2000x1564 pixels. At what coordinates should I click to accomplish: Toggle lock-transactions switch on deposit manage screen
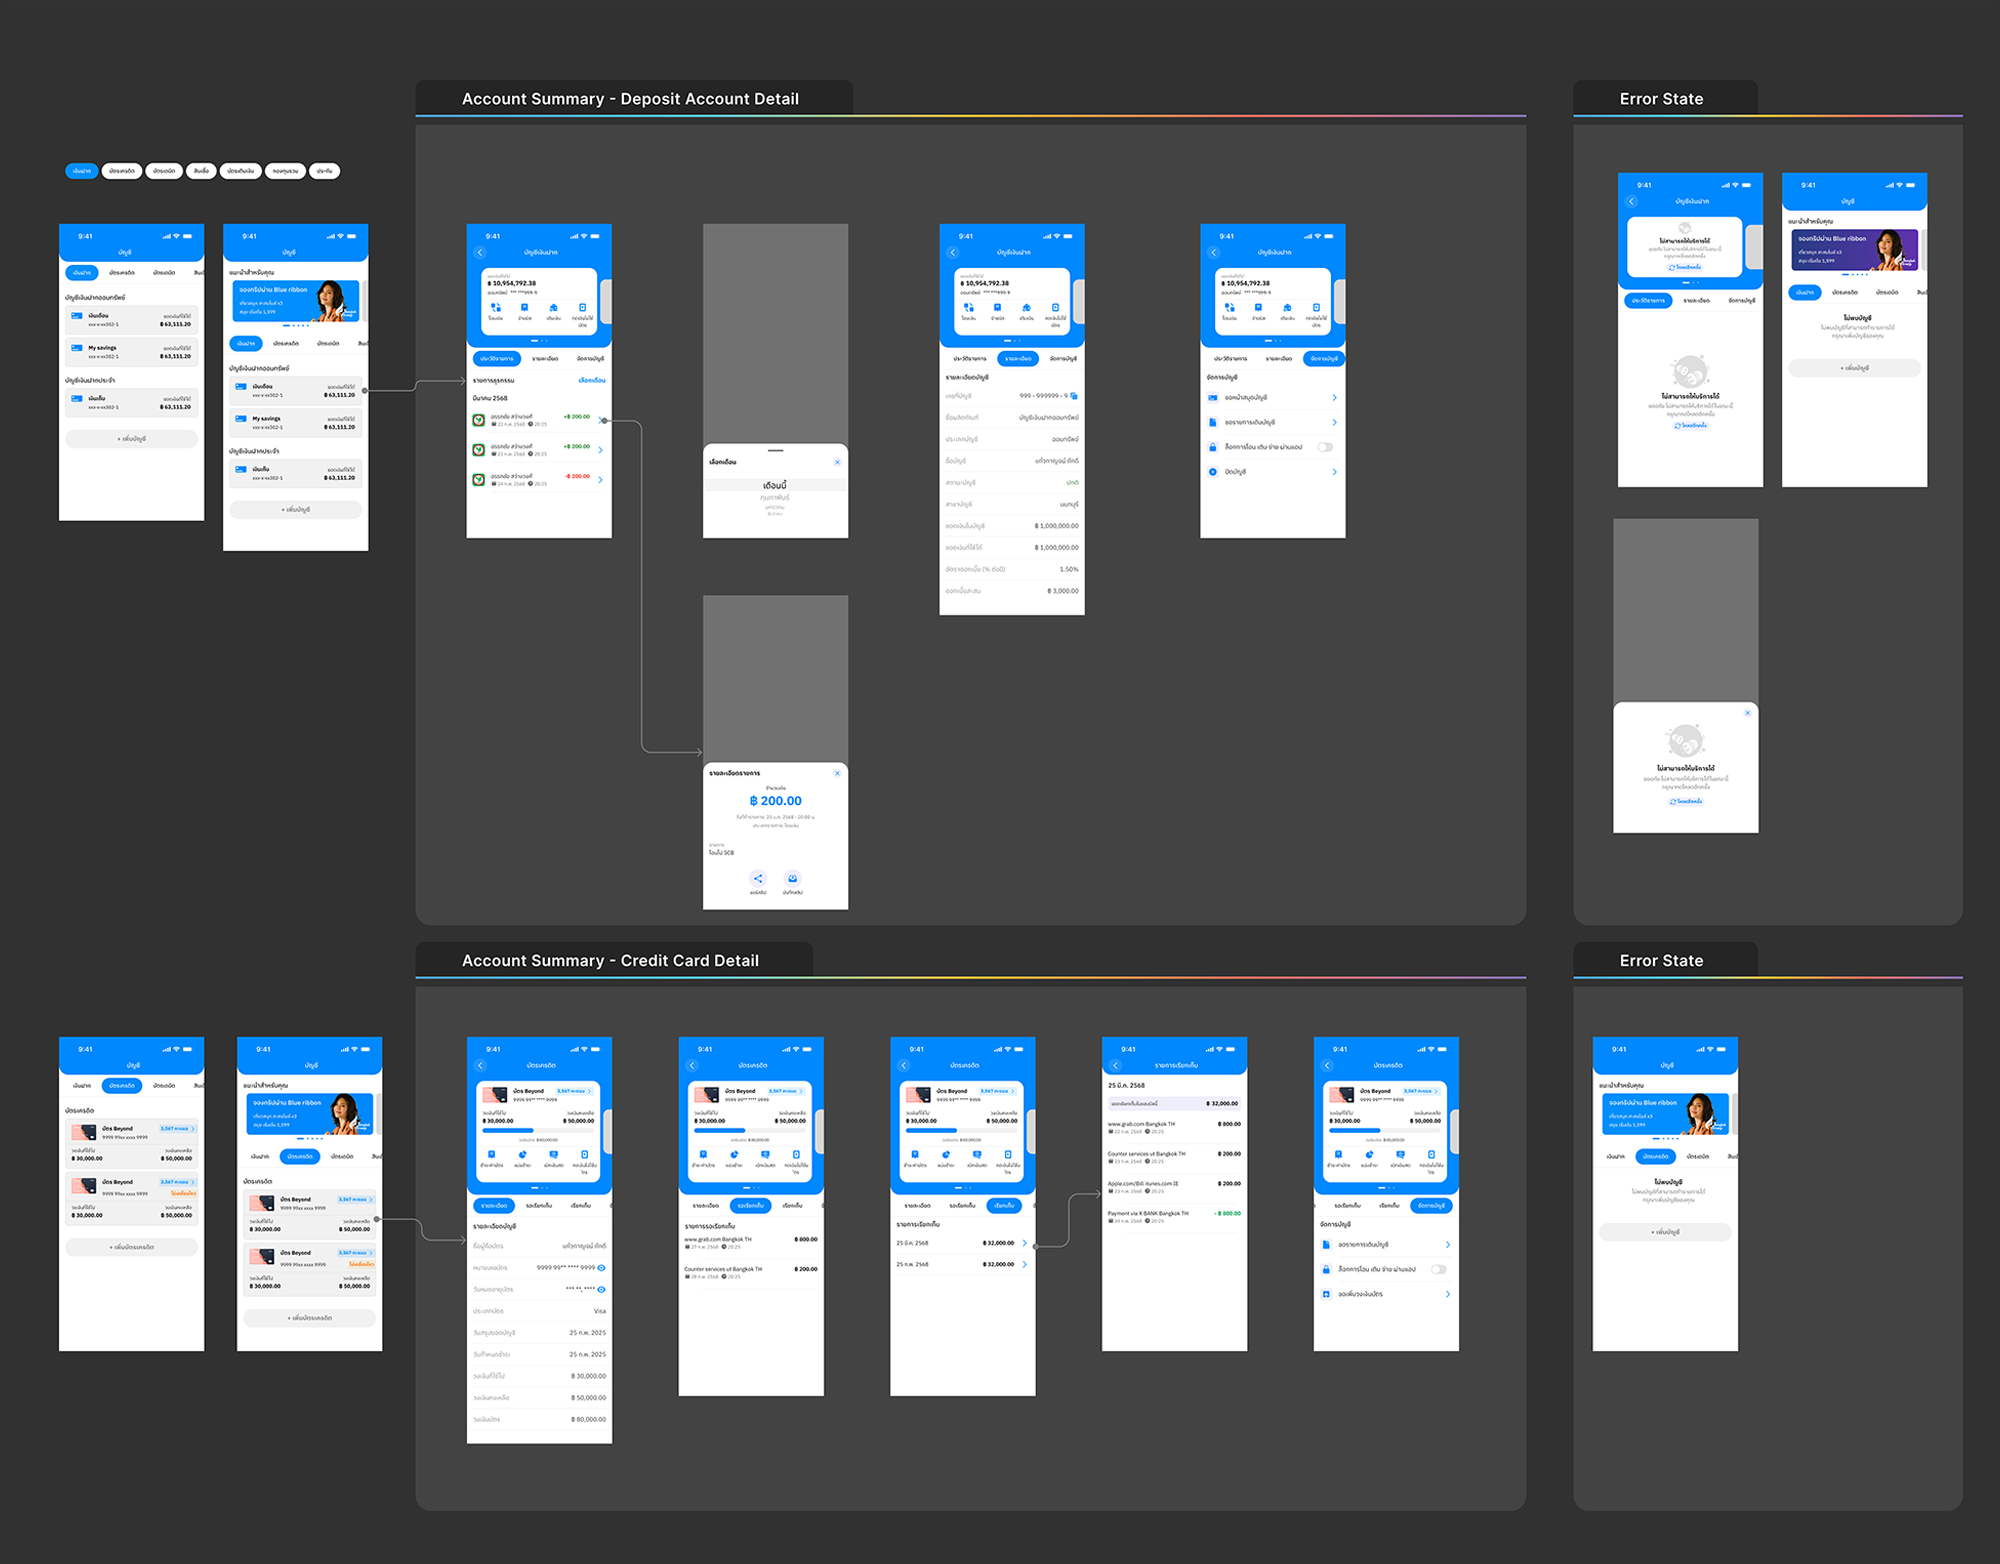[1325, 447]
